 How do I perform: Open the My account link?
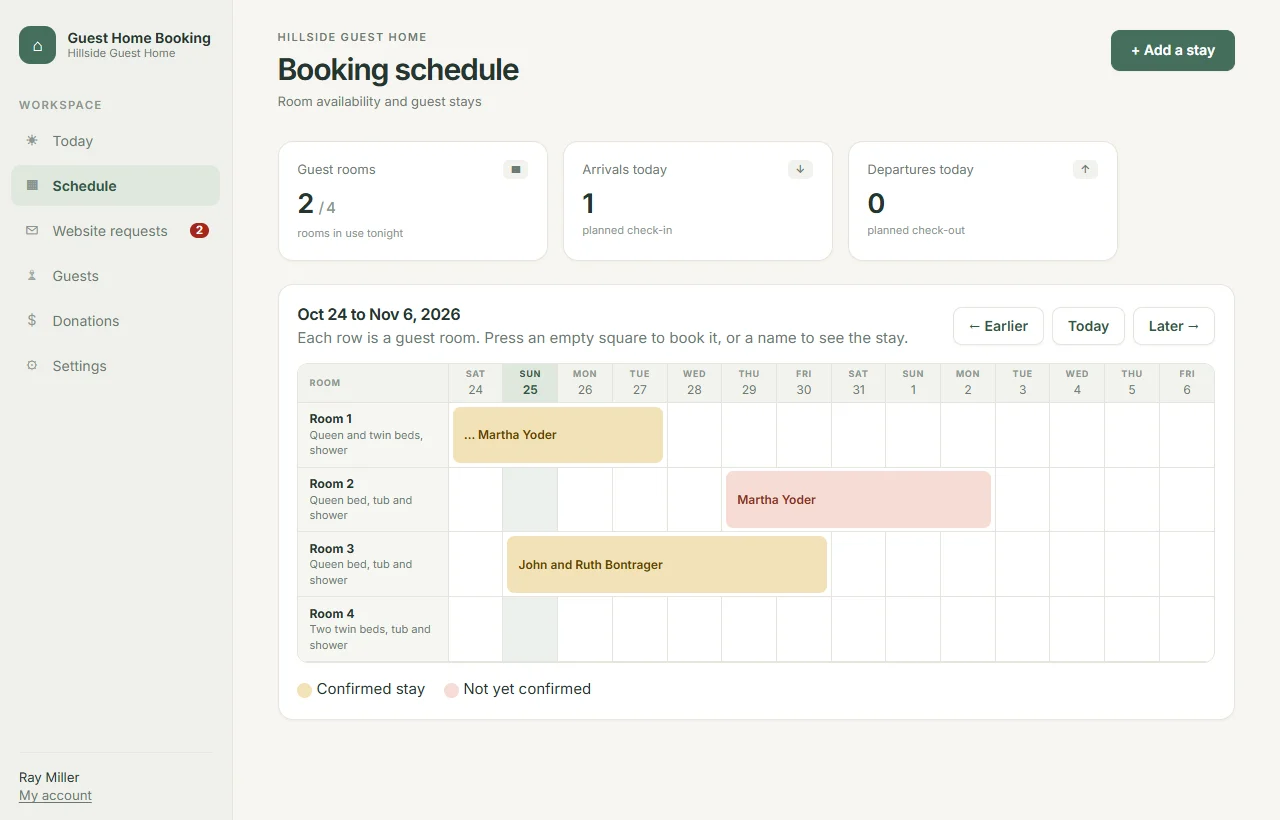pyautogui.click(x=55, y=796)
